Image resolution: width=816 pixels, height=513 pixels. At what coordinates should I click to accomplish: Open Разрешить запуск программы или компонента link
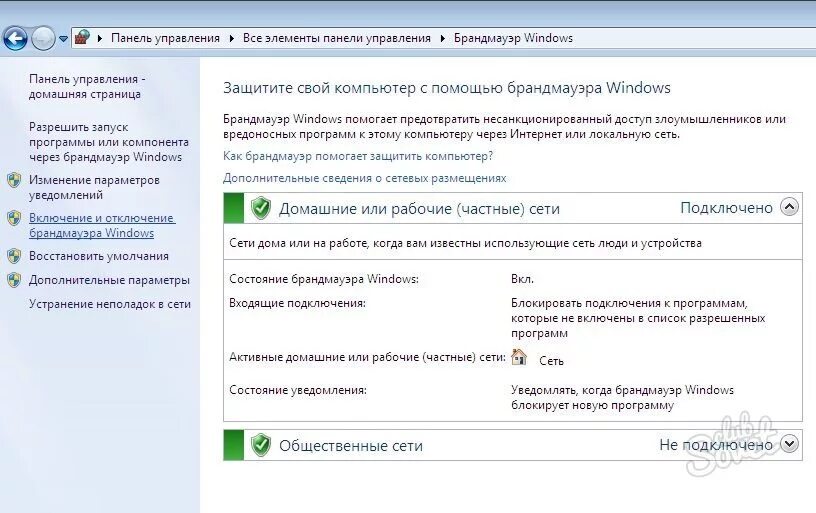tap(109, 142)
